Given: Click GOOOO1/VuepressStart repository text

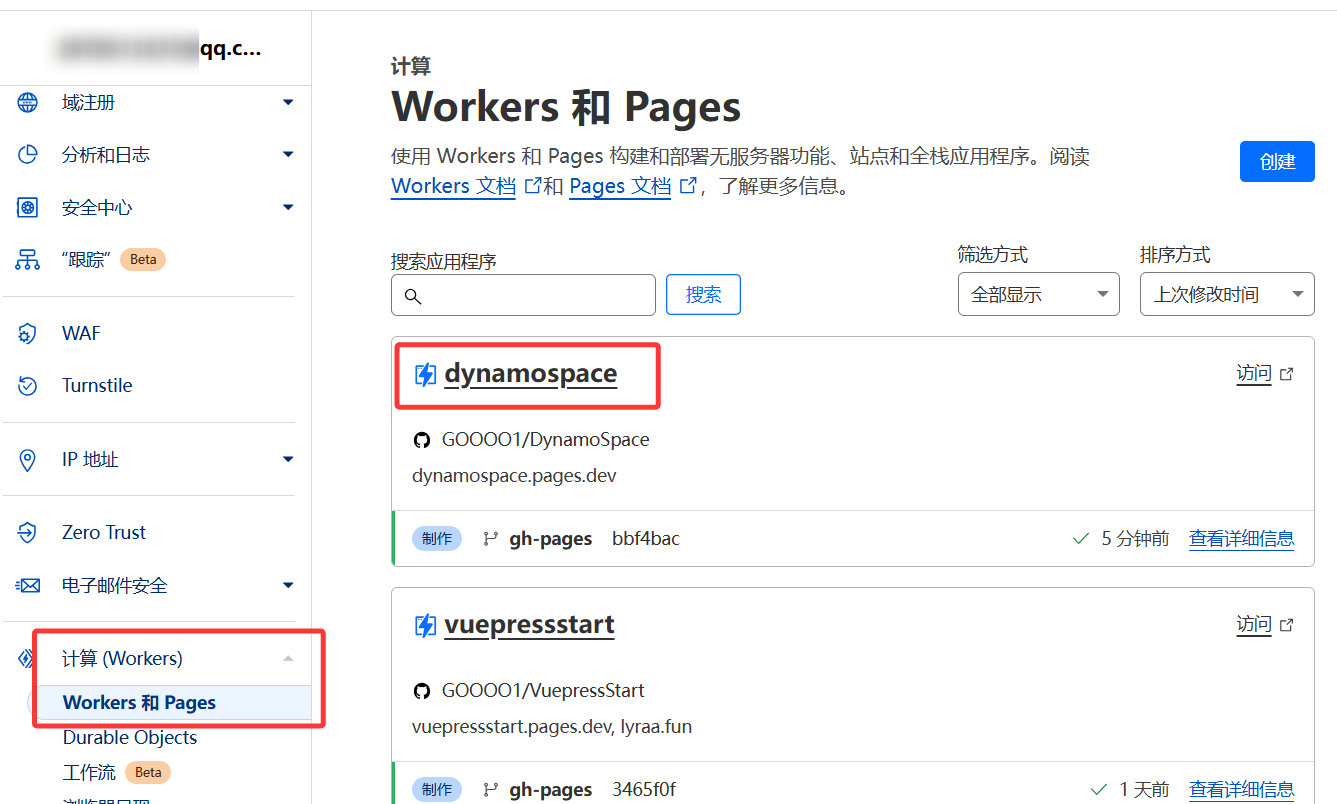Looking at the screenshot, I should (x=543, y=691).
